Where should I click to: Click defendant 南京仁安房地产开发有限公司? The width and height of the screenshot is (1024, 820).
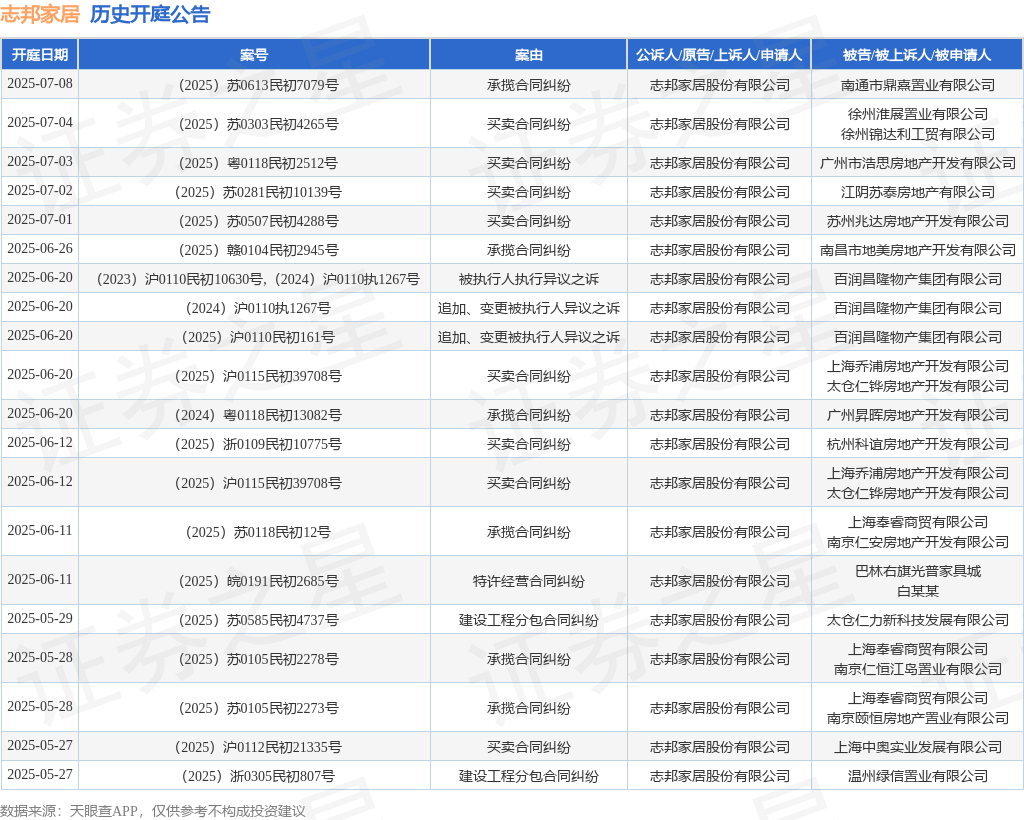pyautogui.click(x=918, y=542)
